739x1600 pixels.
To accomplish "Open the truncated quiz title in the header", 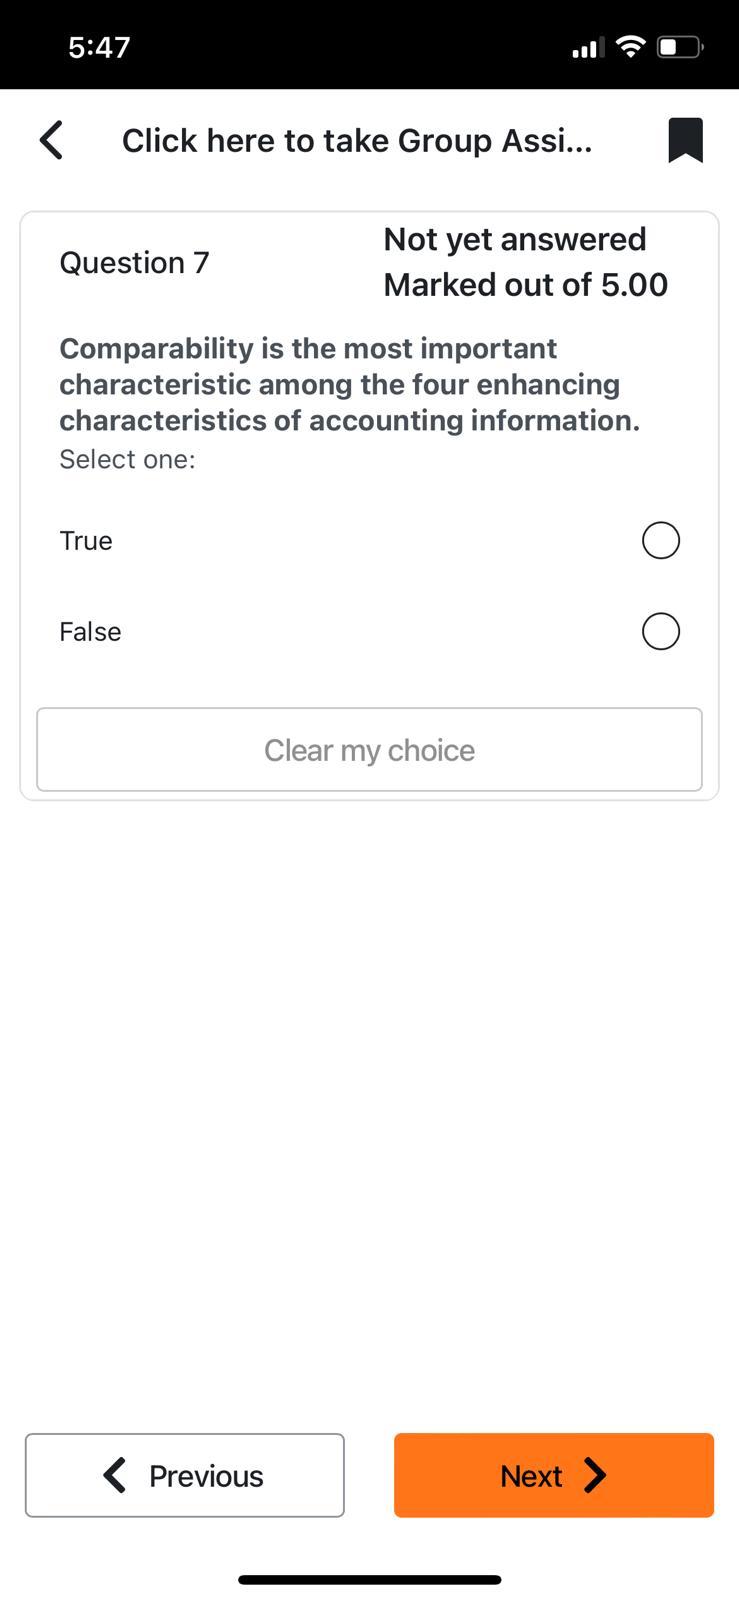I will [357, 140].
